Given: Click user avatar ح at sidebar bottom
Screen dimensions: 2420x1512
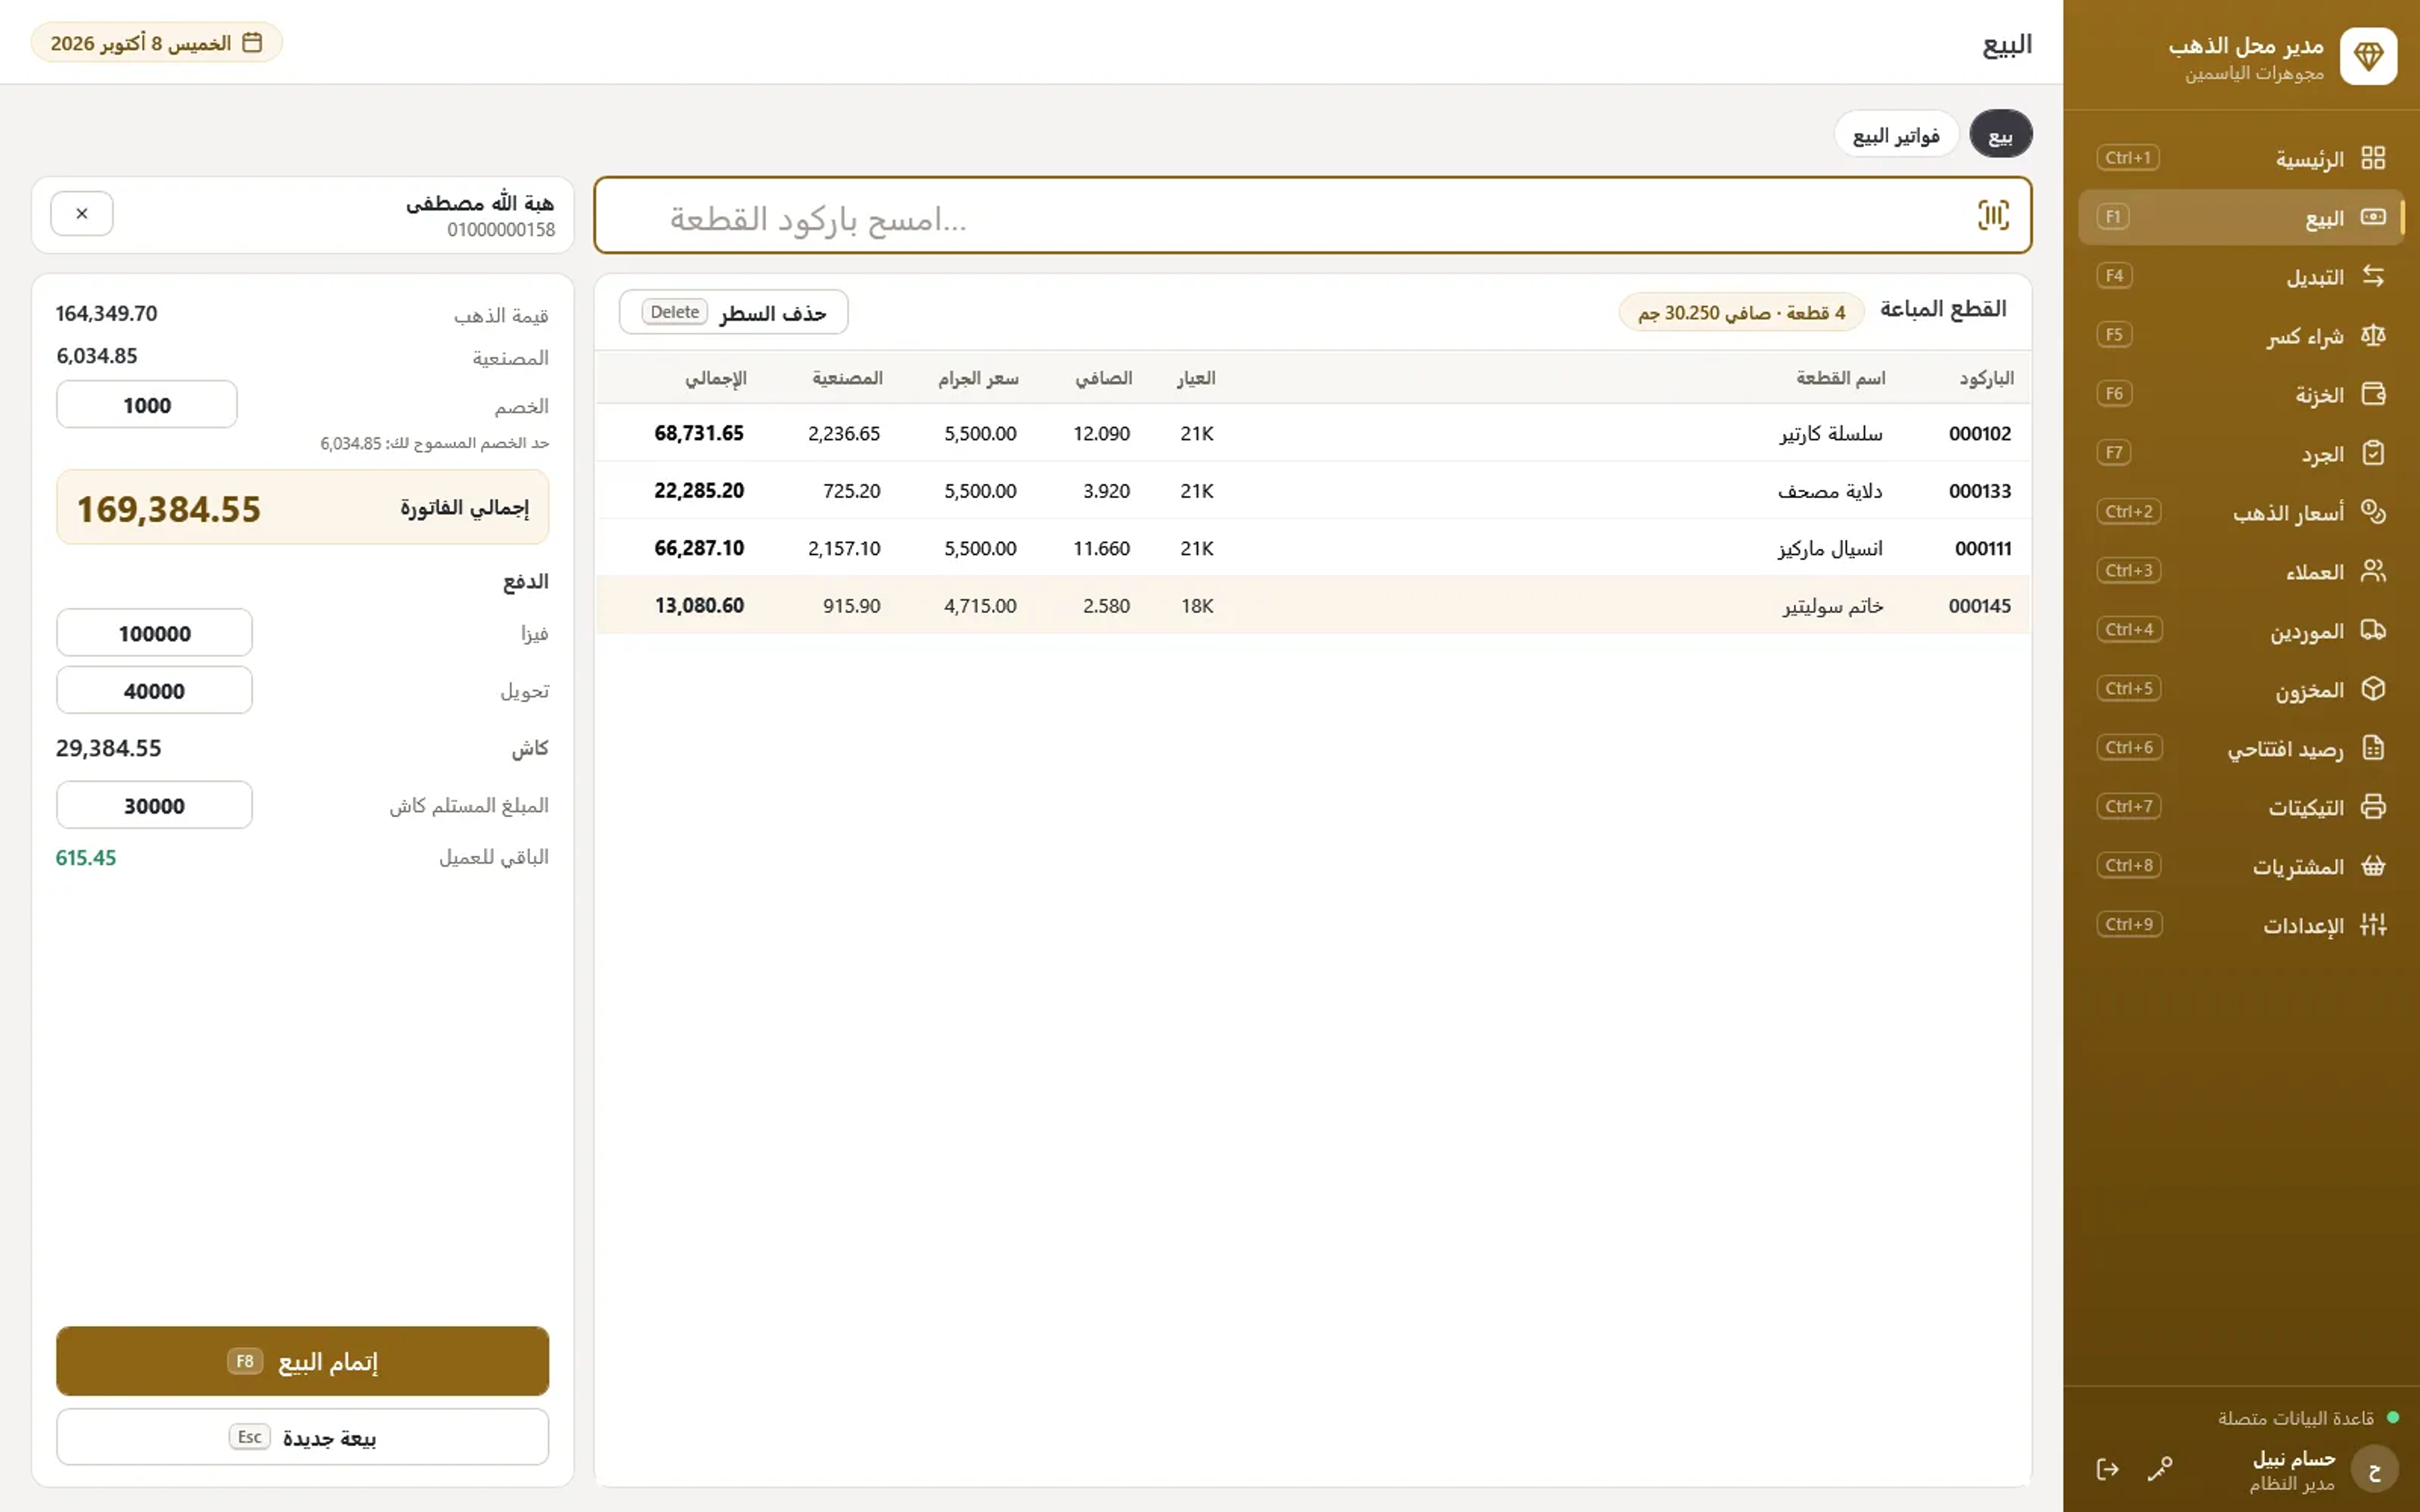Looking at the screenshot, I should pyautogui.click(x=2374, y=1469).
